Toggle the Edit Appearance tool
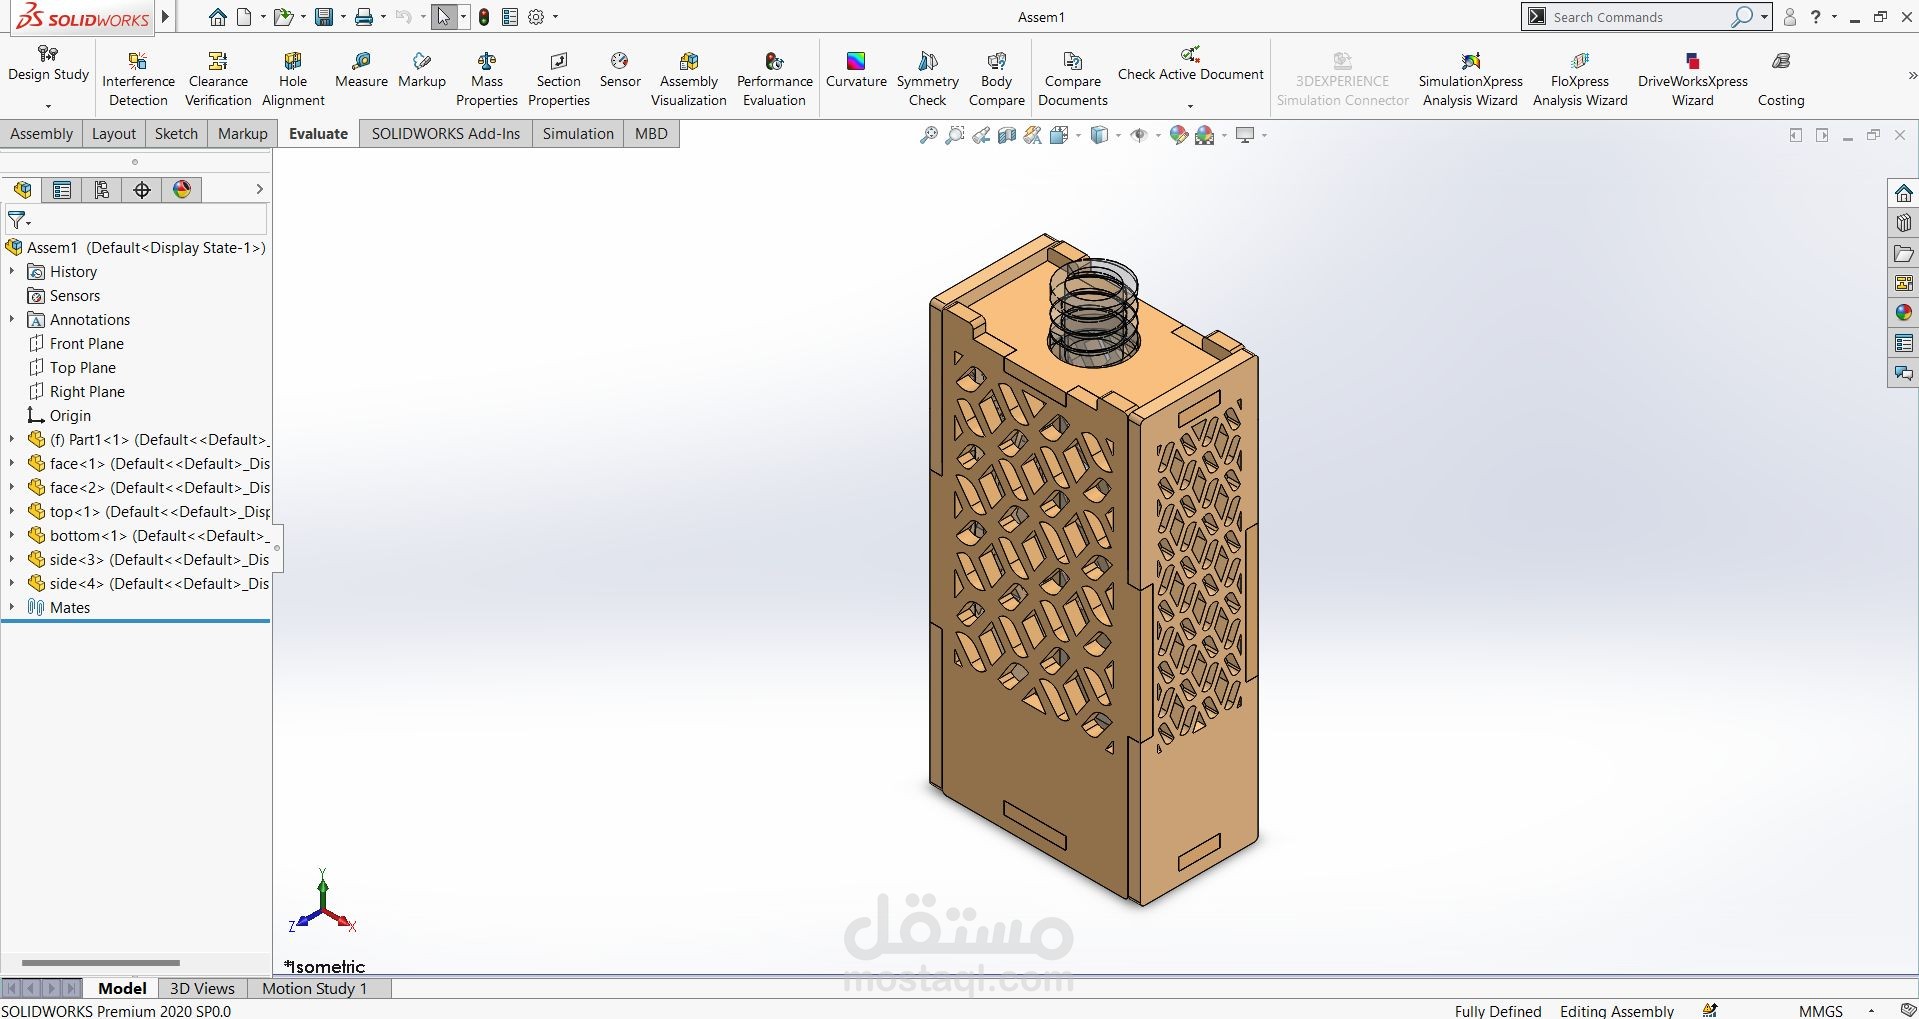1919x1019 pixels. pos(1177,135)
